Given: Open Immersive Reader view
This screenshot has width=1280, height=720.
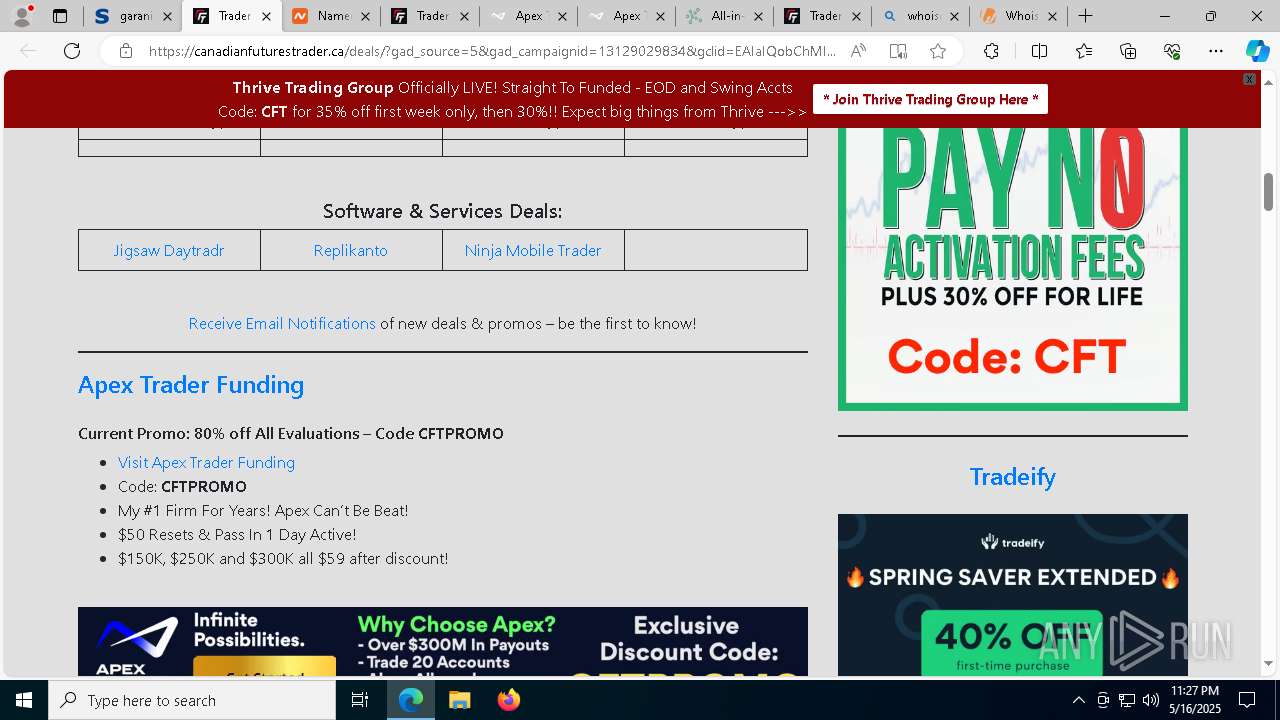Looking at the screenshot, I should pos(898,51).
